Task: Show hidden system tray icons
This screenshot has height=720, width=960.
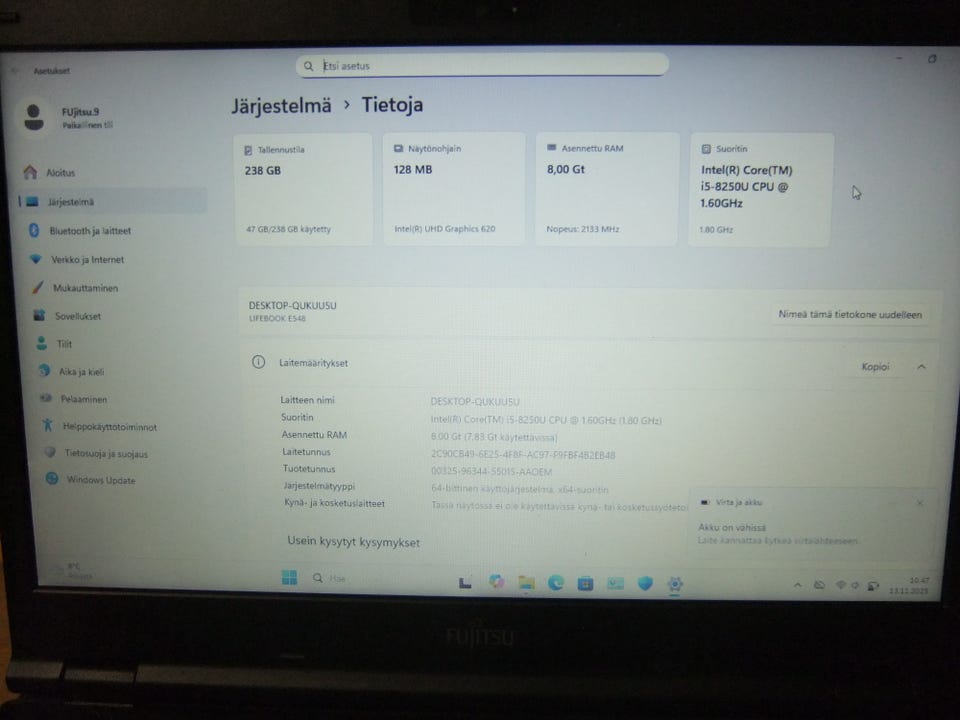Action: point(797,585)
